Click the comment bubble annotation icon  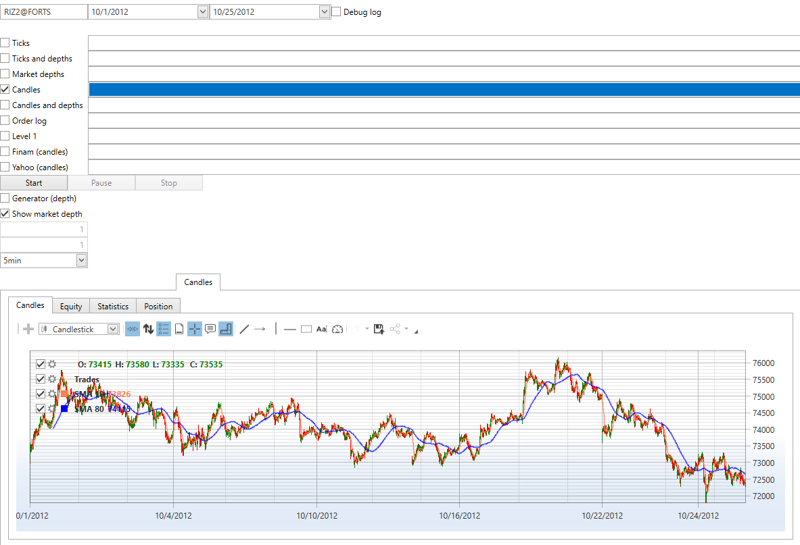[210, 329]
